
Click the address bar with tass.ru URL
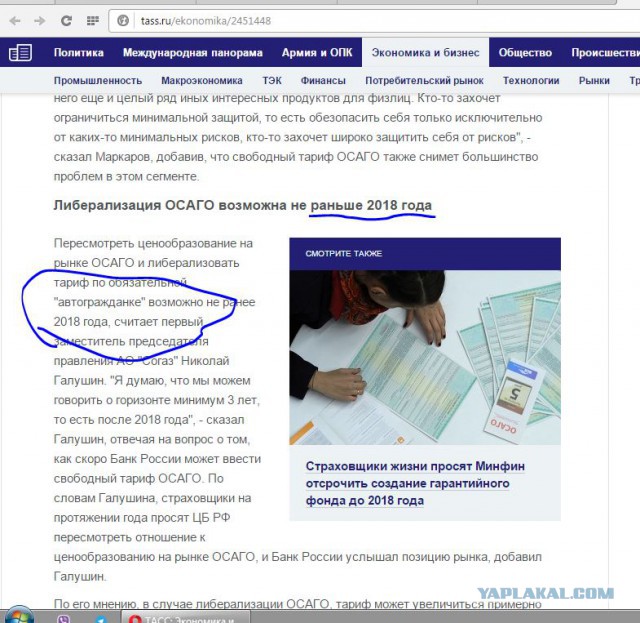[373, 20]
